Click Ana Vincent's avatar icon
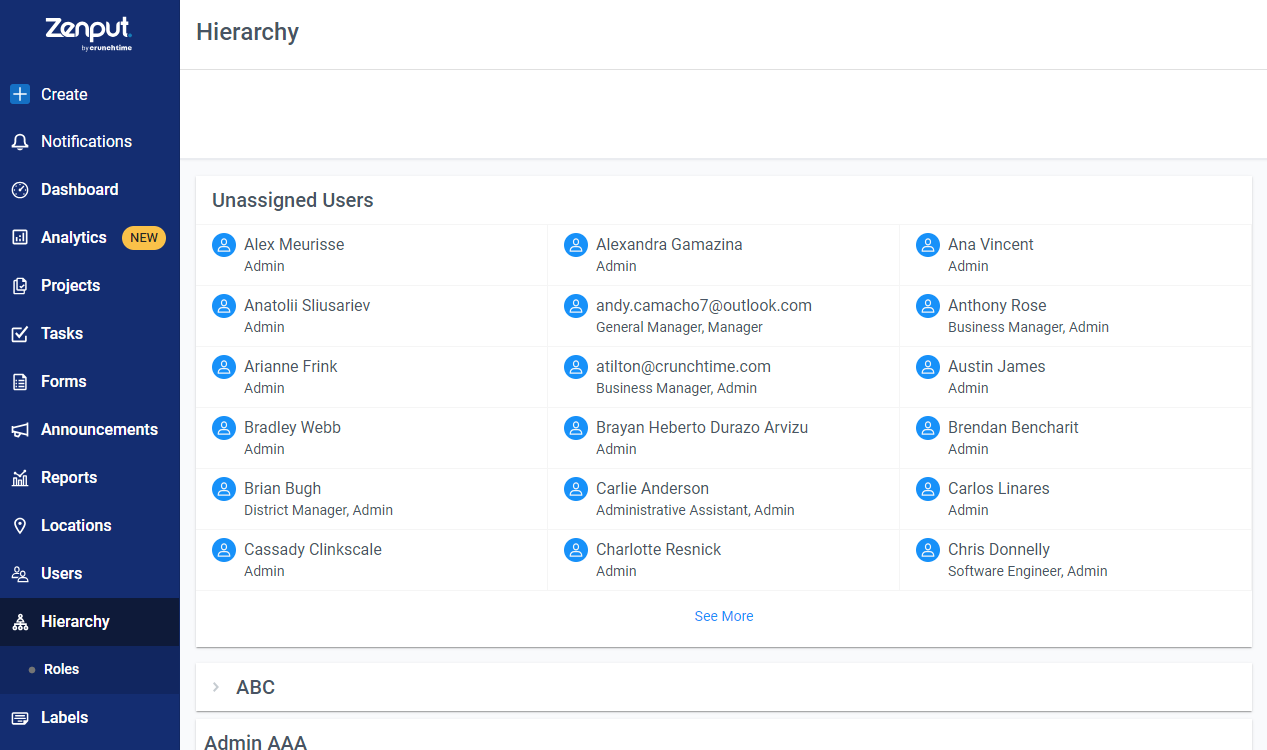Screen dimensions: 1267x750 click(928, 245)
